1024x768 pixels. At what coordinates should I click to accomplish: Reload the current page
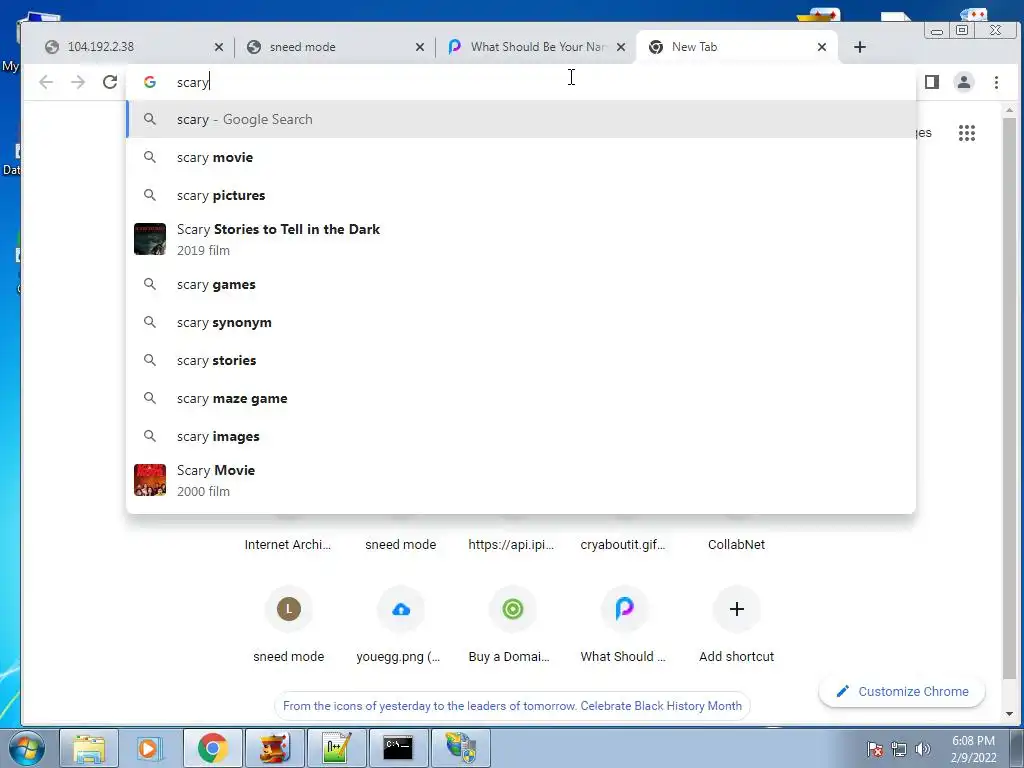[x=110, y=82]
